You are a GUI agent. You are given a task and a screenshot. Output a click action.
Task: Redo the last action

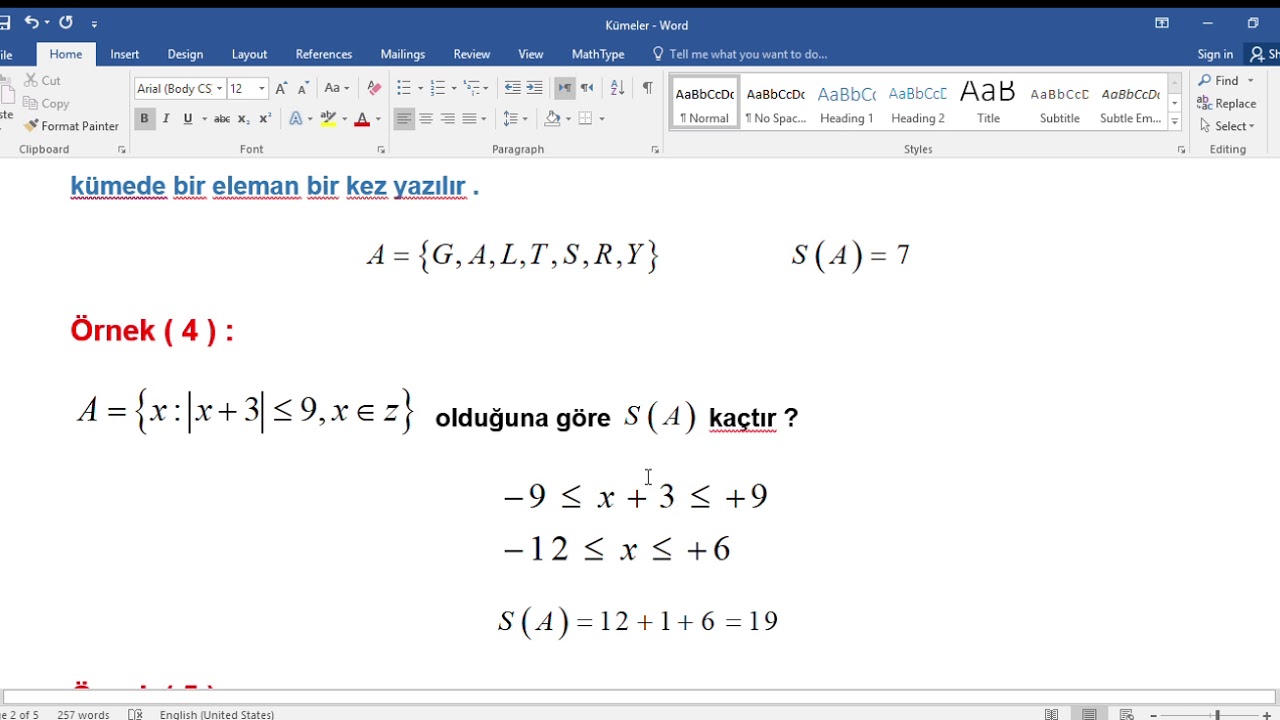click(66, 22)
